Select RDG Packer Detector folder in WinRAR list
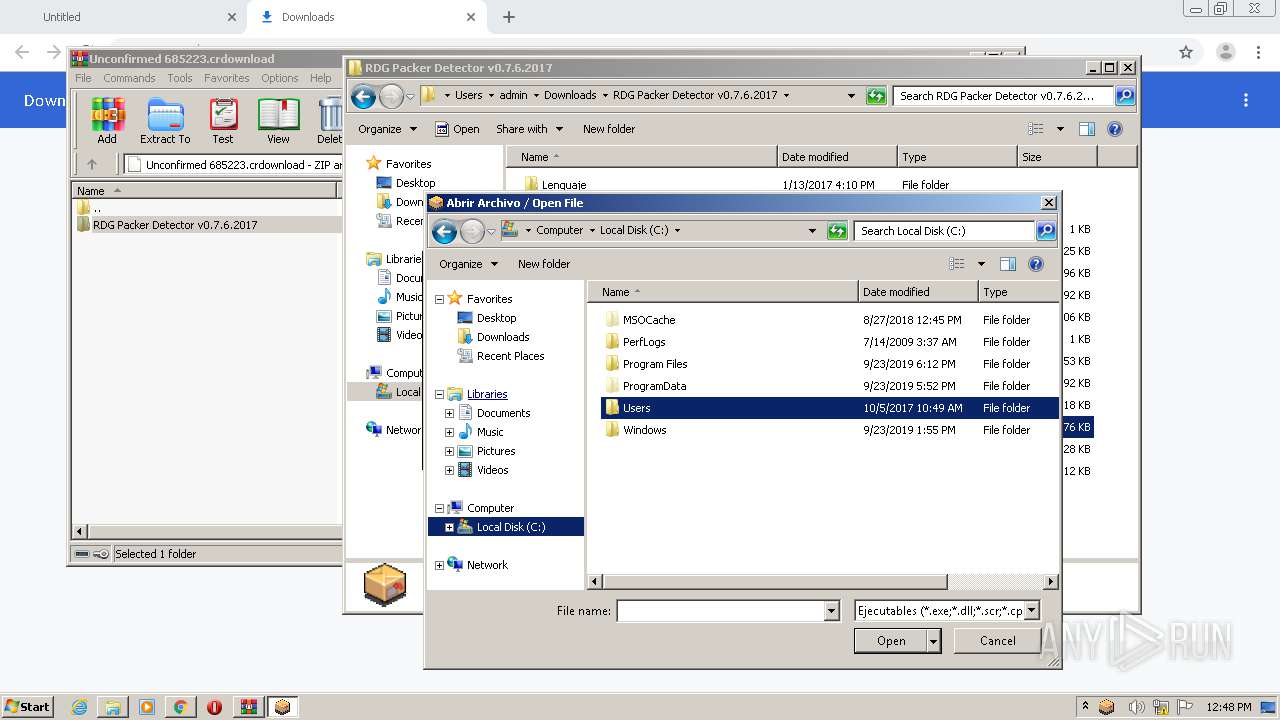Viewport: 1280px width, 720px height. (175, 225)
